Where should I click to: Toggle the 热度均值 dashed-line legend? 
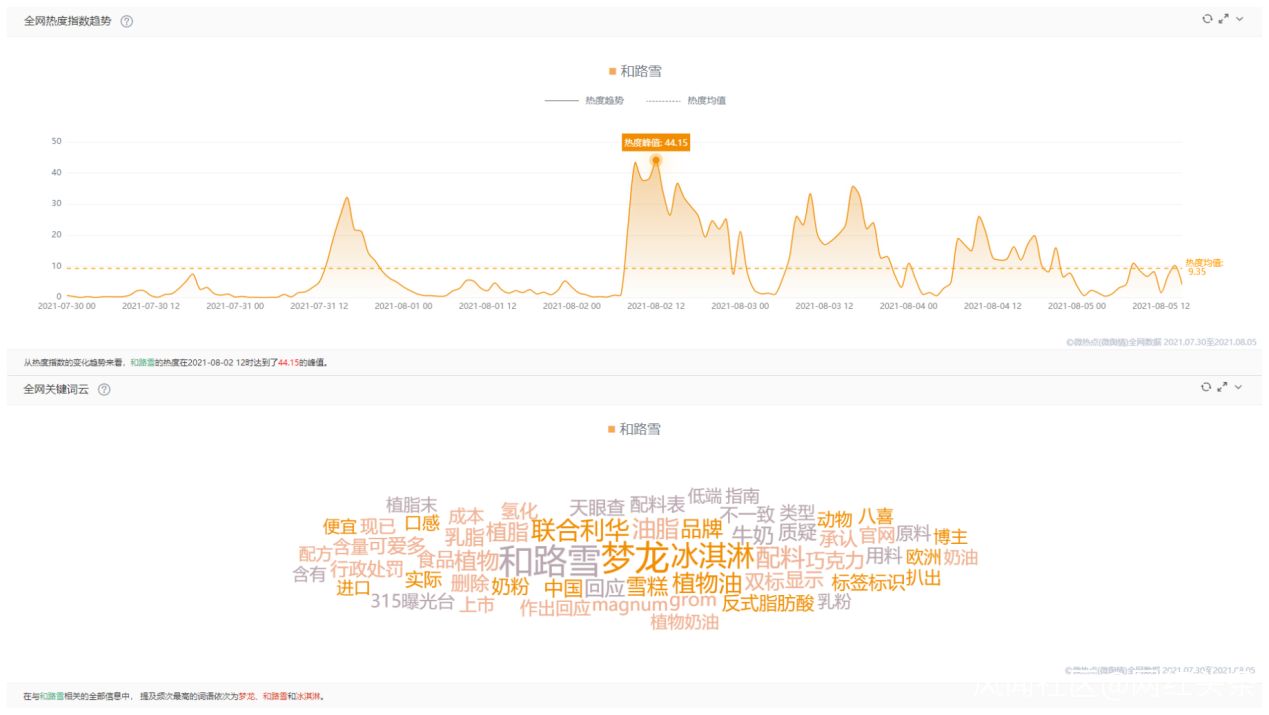click(686, 101)
